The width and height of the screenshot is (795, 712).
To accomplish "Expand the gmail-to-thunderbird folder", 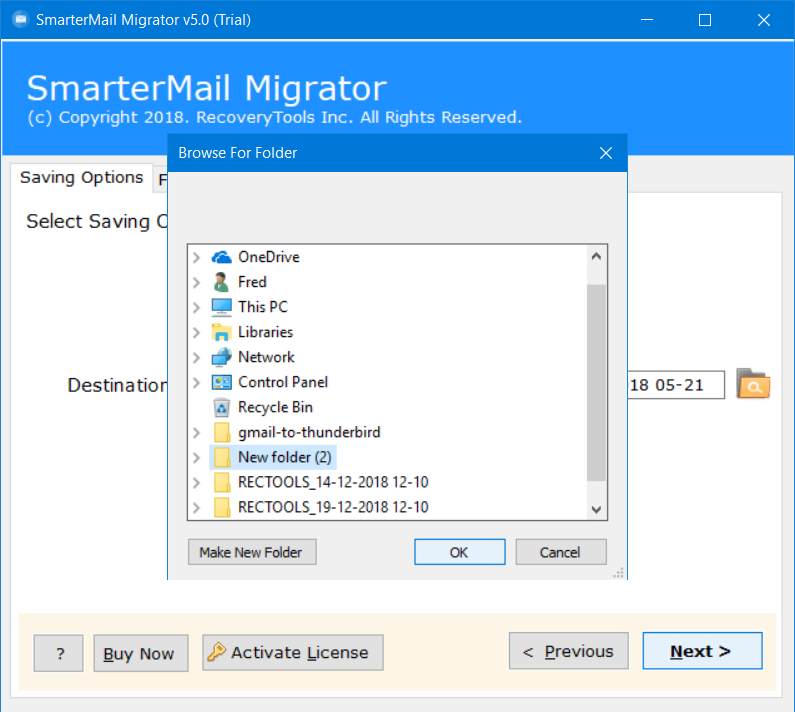I will [x=197, y=433].
